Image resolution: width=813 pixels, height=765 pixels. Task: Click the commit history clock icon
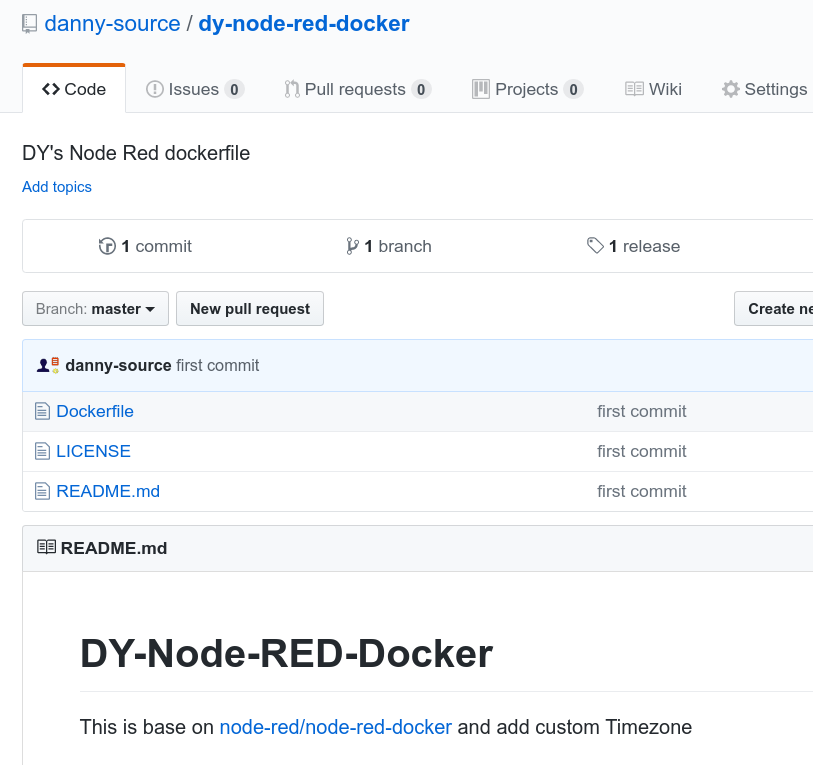(x=107, y=246)
